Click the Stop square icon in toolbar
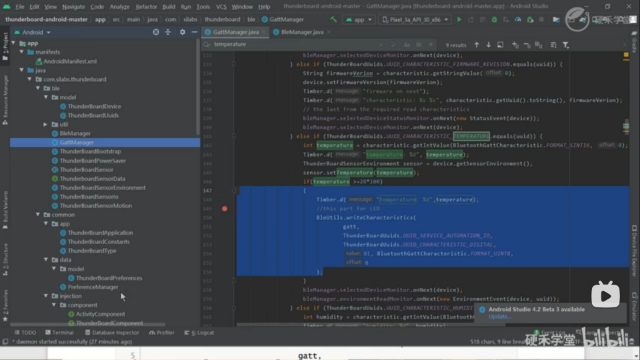 [542, 19]
